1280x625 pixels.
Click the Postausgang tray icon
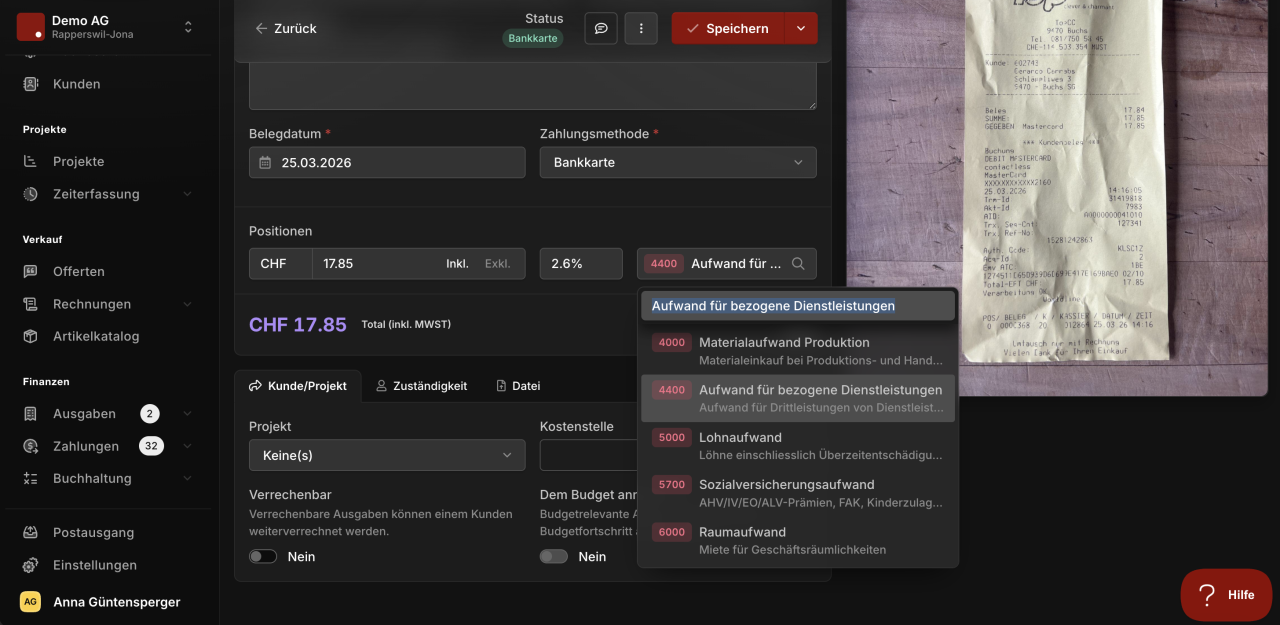pyautogui.click(x=31, y=532)
